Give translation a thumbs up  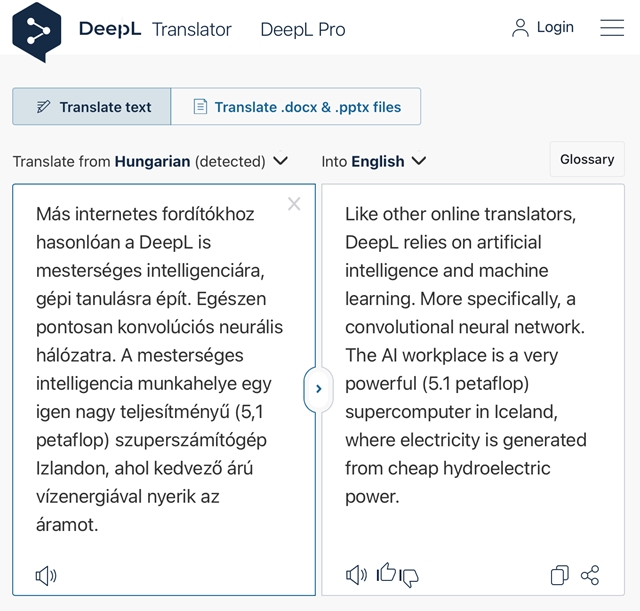pyautogui.click(x=386, y=572)
